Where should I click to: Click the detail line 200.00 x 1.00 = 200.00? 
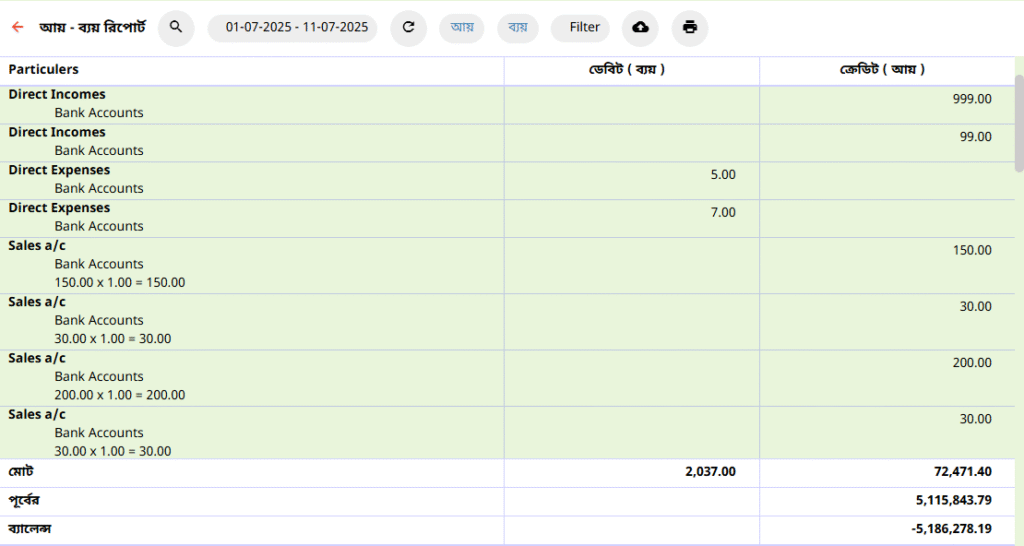tap(120, 395)
